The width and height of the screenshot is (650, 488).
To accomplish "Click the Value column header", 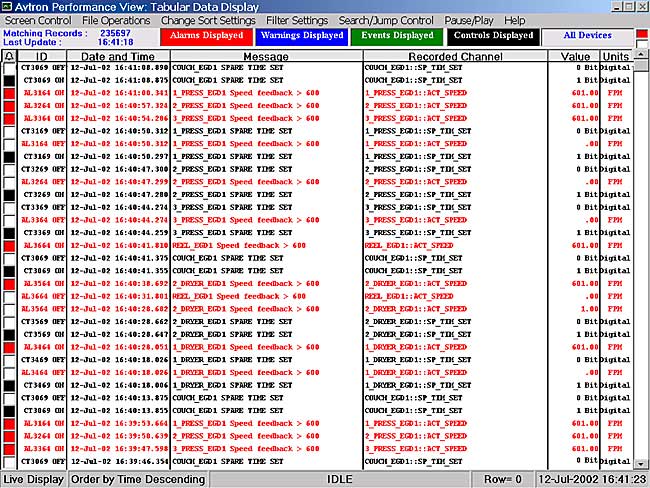I will coord(575,56).
